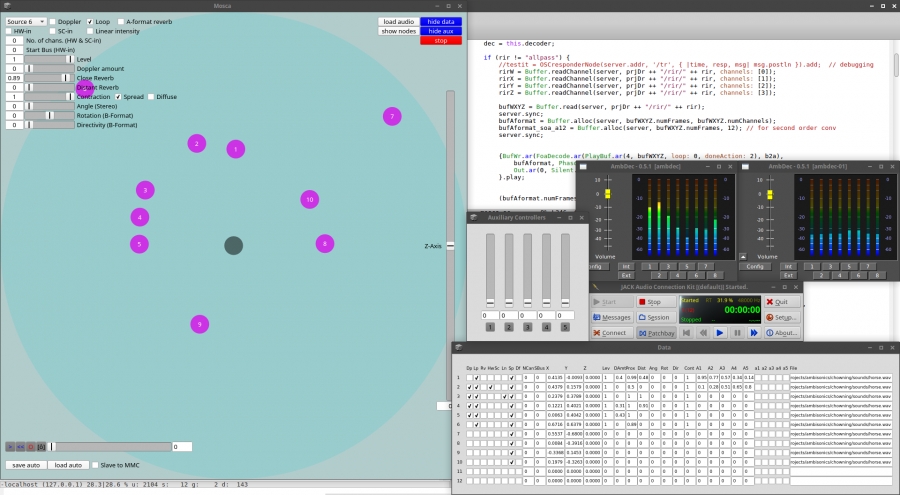Click auxiliary controller button 5
The width and height of the screenshot is (900, 495).
click(x=565, y=327)
